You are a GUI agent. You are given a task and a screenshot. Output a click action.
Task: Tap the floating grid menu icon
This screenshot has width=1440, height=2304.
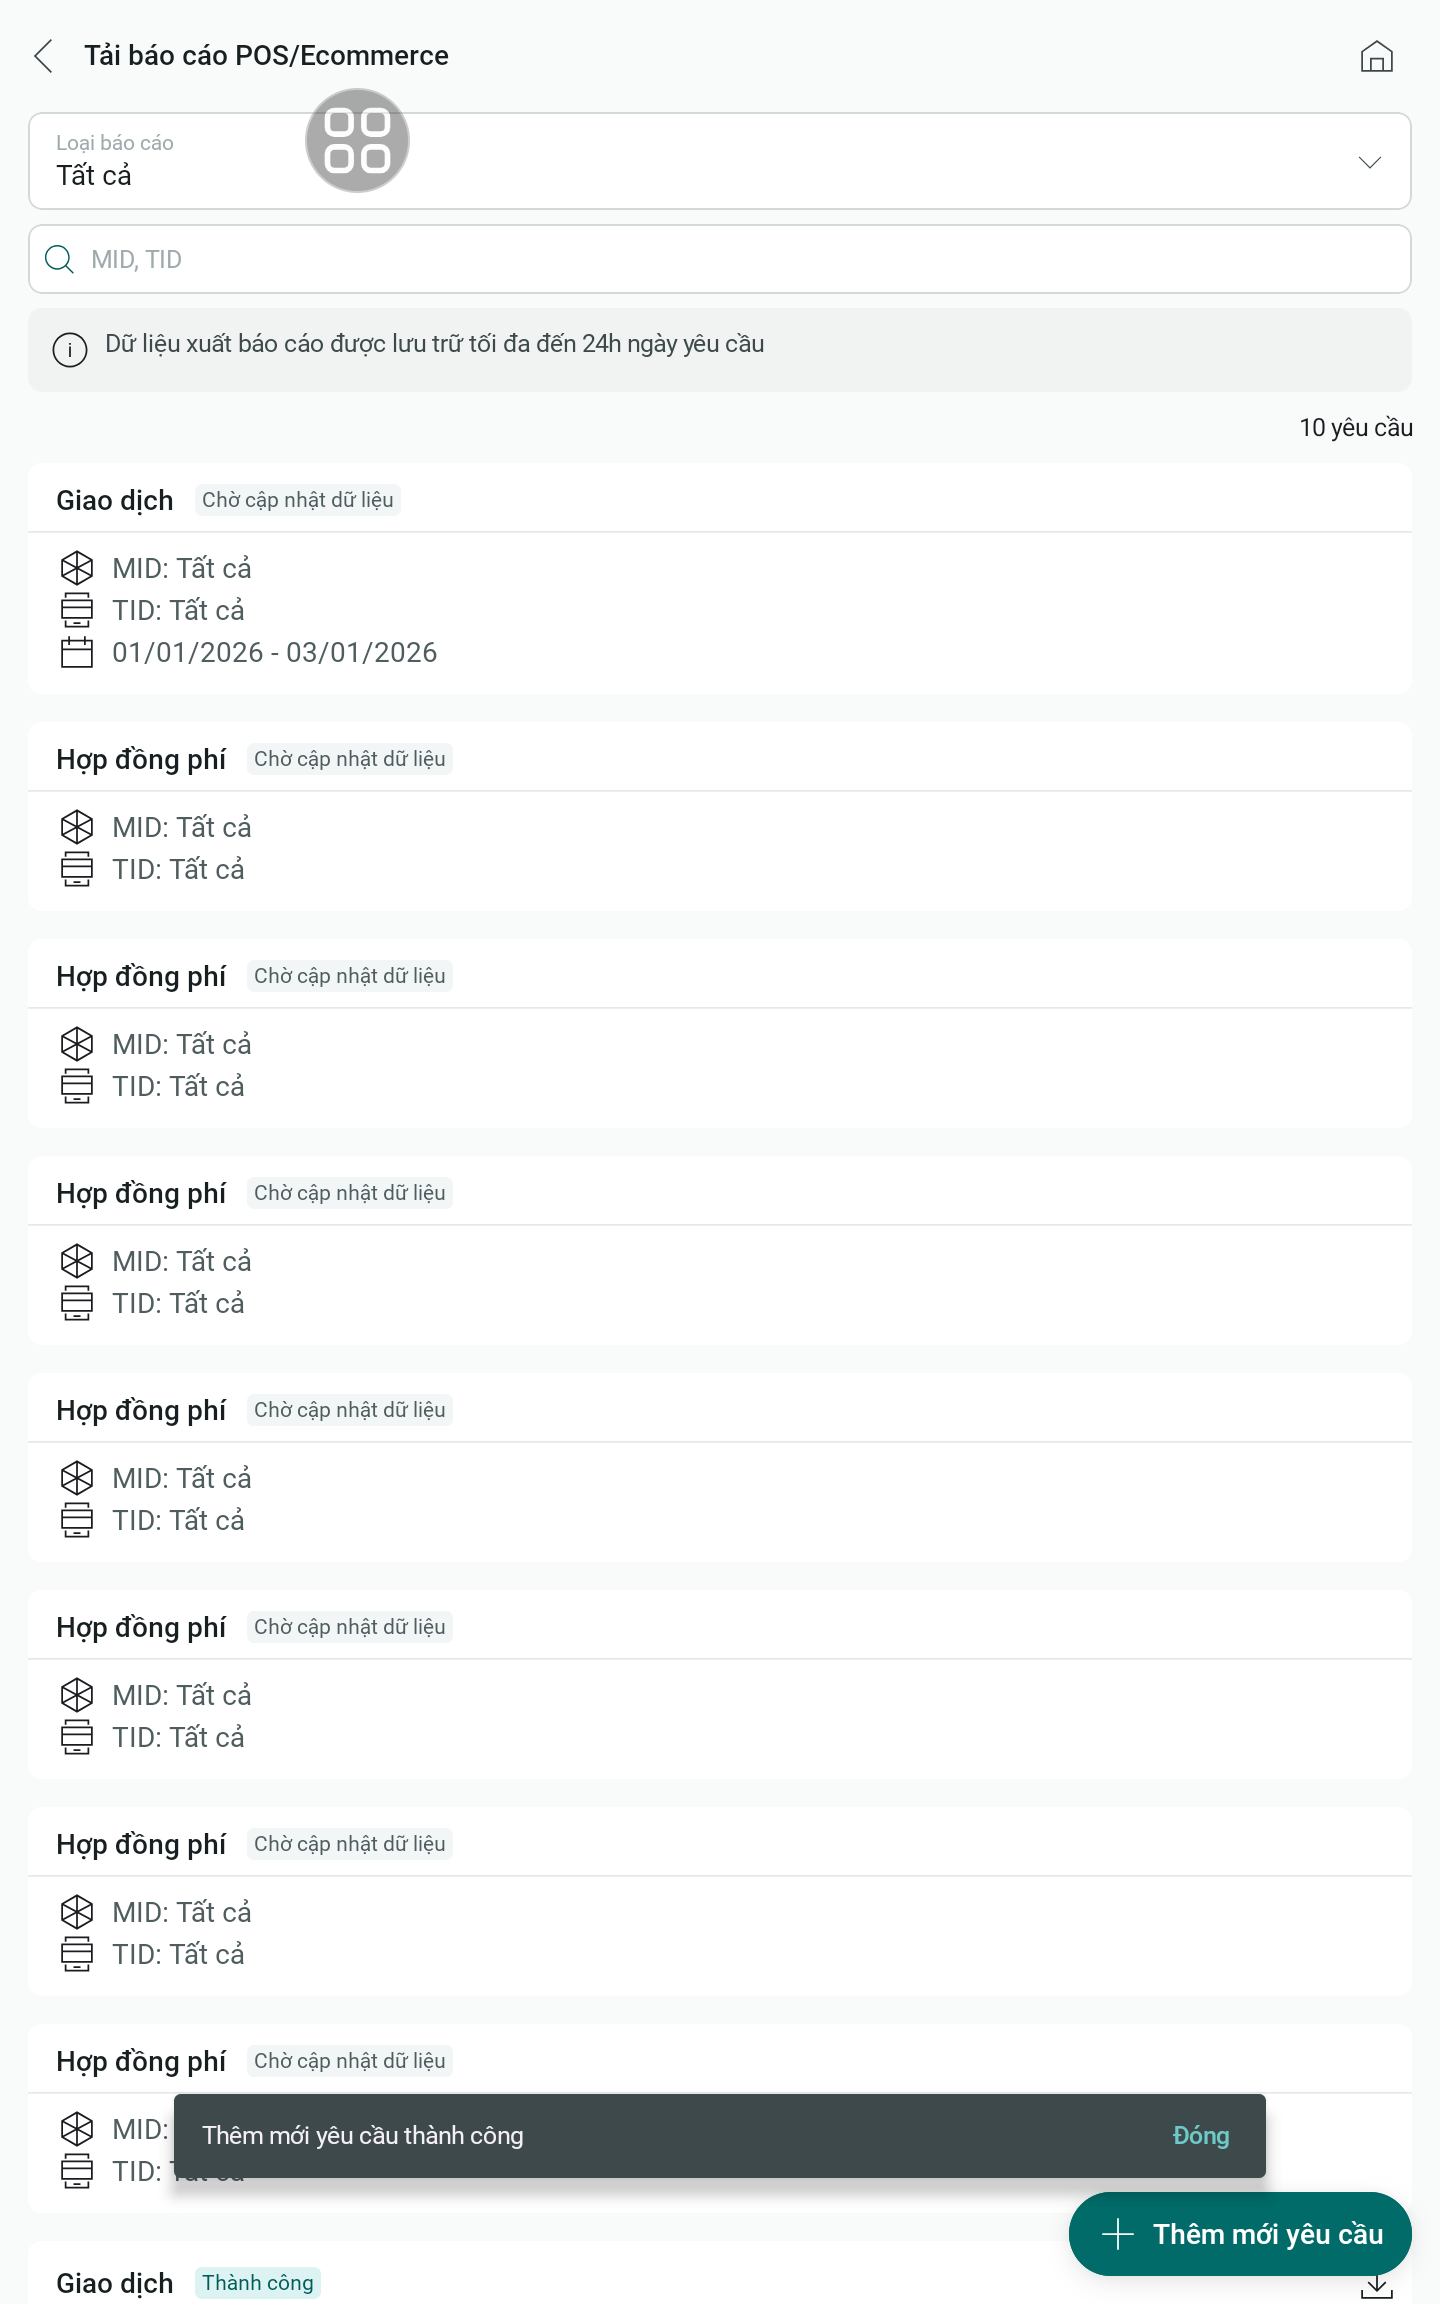point(357,141)
